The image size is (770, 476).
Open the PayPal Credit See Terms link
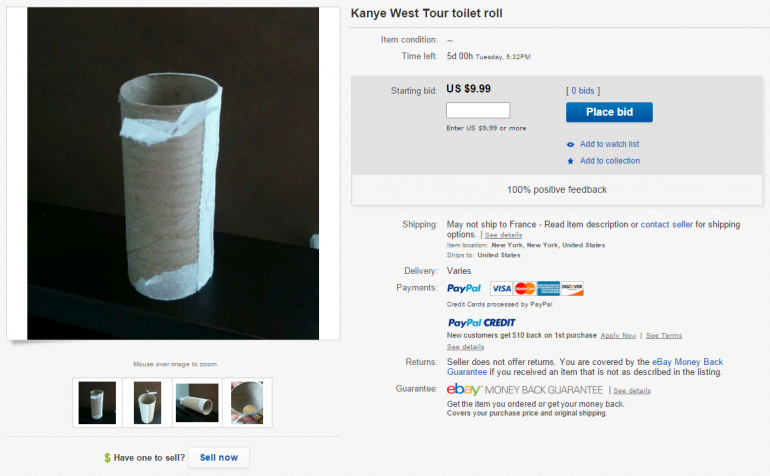(664, 336)
